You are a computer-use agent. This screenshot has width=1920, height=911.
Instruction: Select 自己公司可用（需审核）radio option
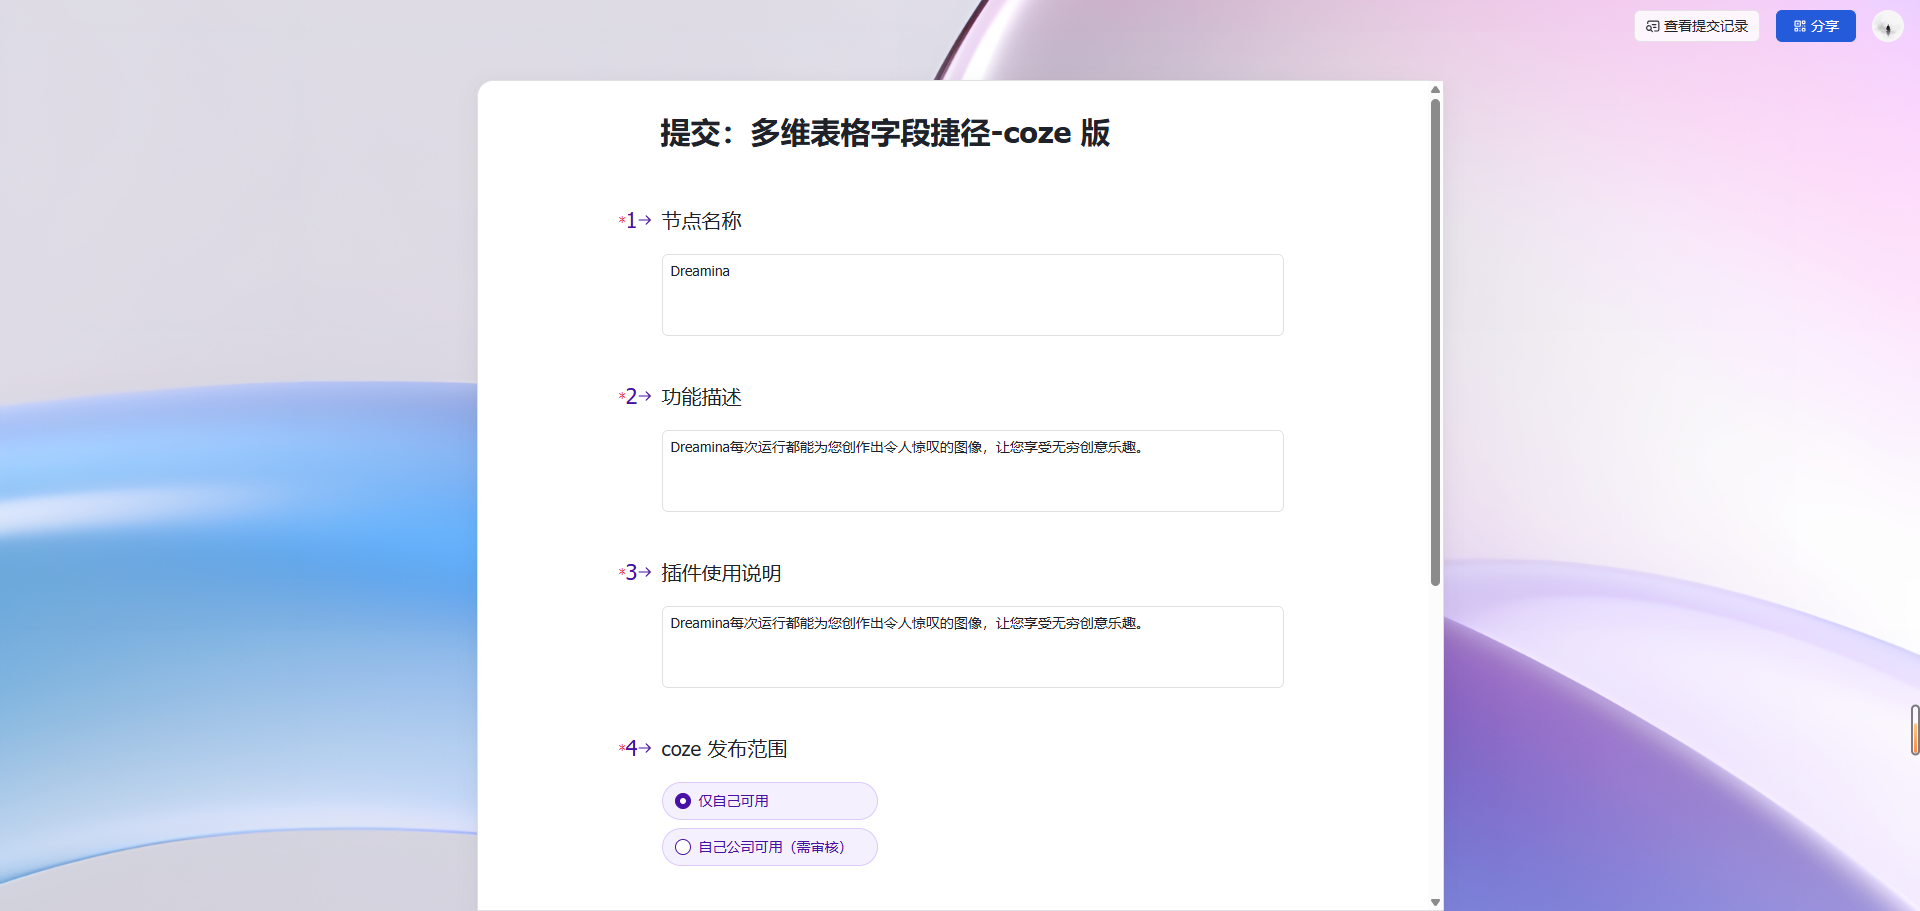pos(769,847)
